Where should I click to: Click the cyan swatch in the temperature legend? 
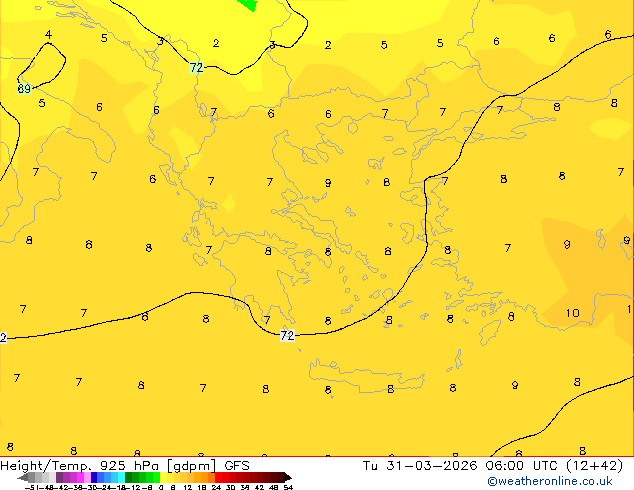pyautogui.click(x=121, y=477)
